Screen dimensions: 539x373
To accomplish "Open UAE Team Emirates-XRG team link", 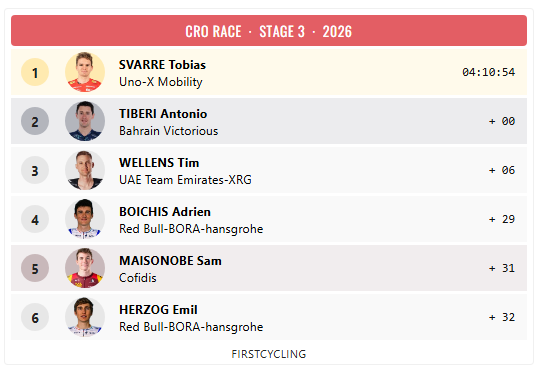I will [185, 180].
